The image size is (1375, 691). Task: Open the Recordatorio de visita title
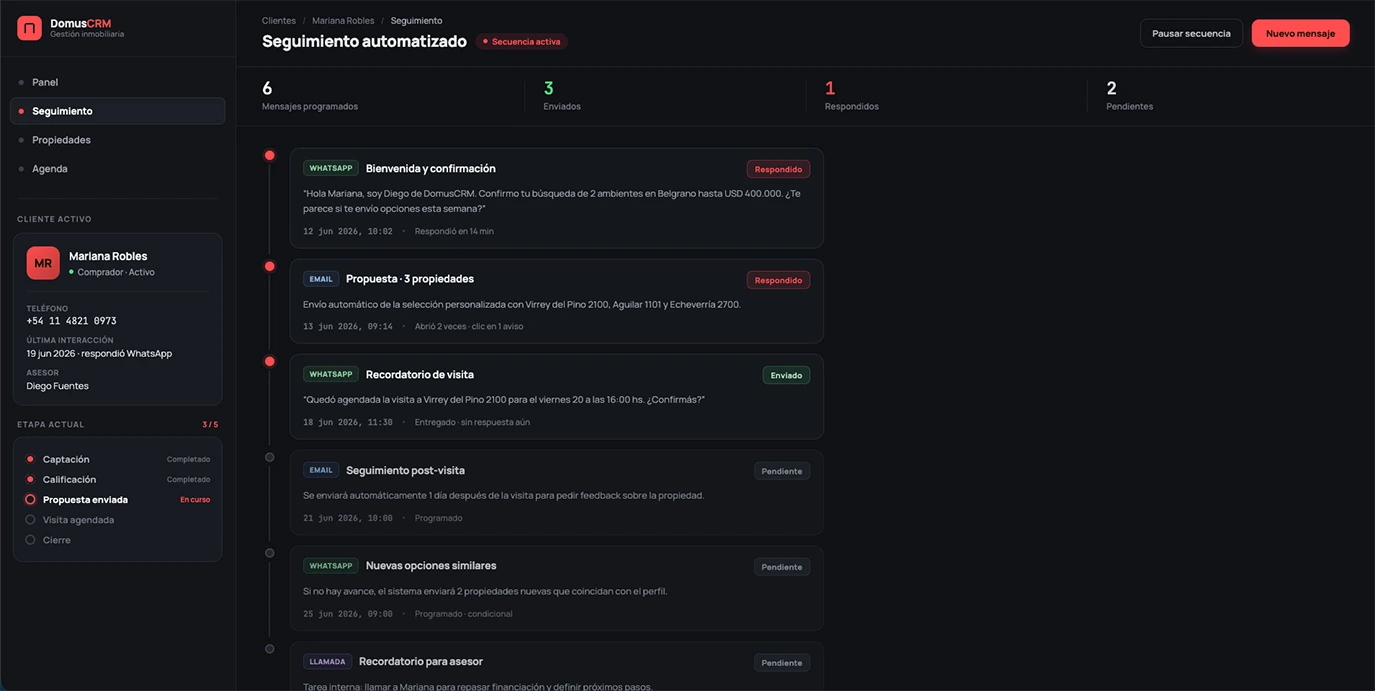pyautogui.click(x=420, y=374)
